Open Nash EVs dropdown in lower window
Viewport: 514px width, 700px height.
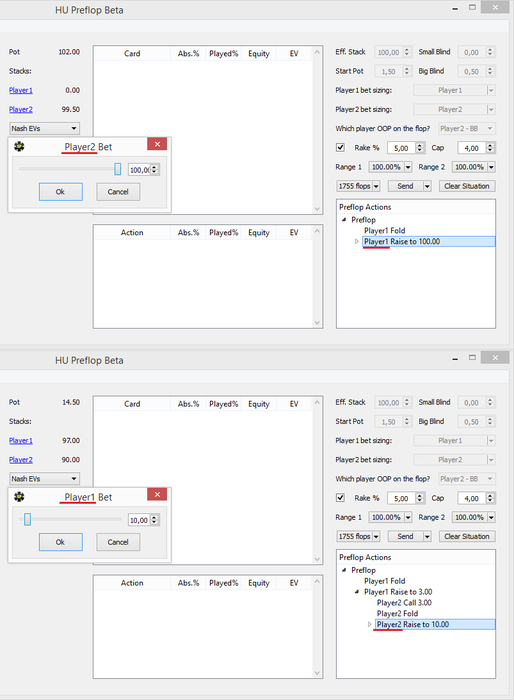(x=45, y=479)
